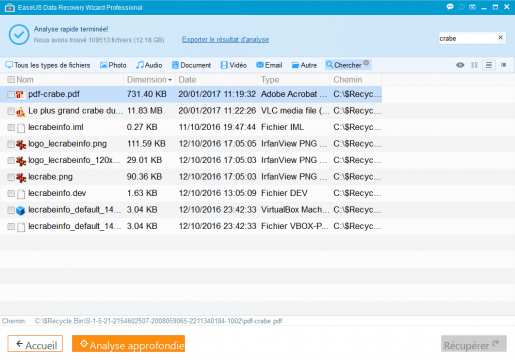This screenshot has width=515, height=360.
Task: Click the 29.01 KB size value
Action: click(x=144, y=160)
